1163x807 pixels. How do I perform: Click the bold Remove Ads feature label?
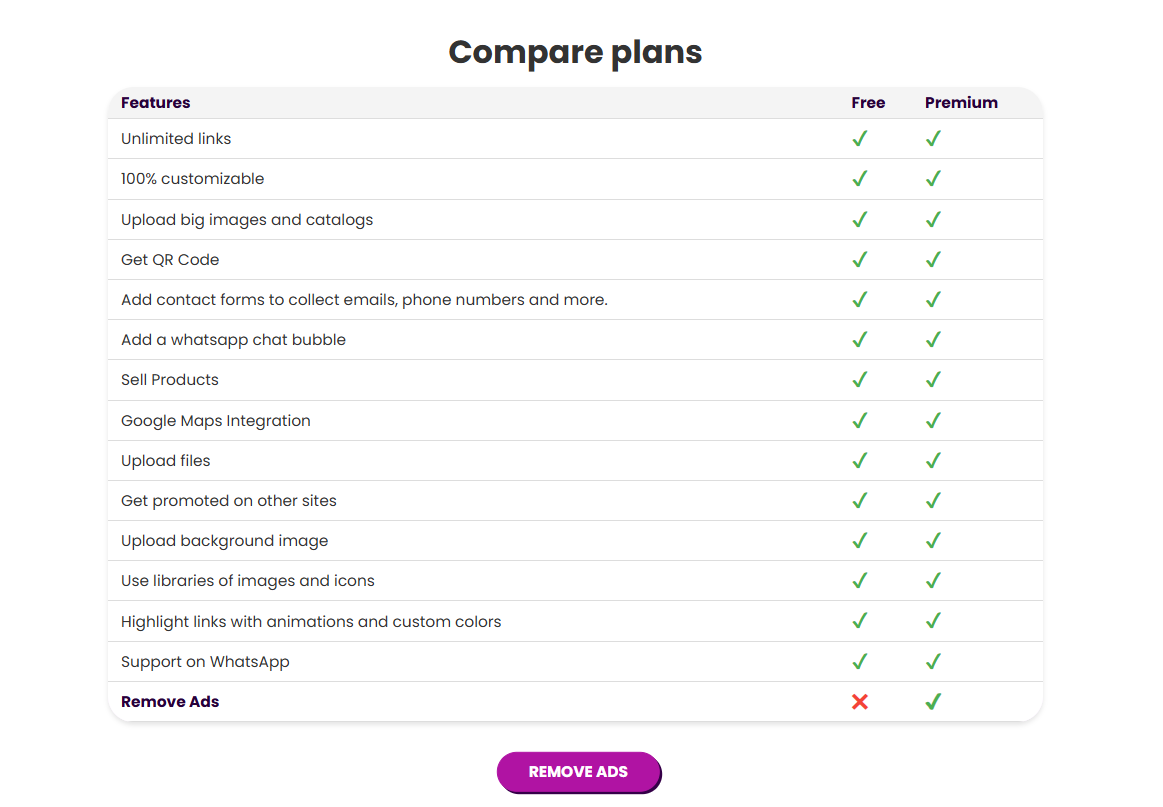click(170, 702)
